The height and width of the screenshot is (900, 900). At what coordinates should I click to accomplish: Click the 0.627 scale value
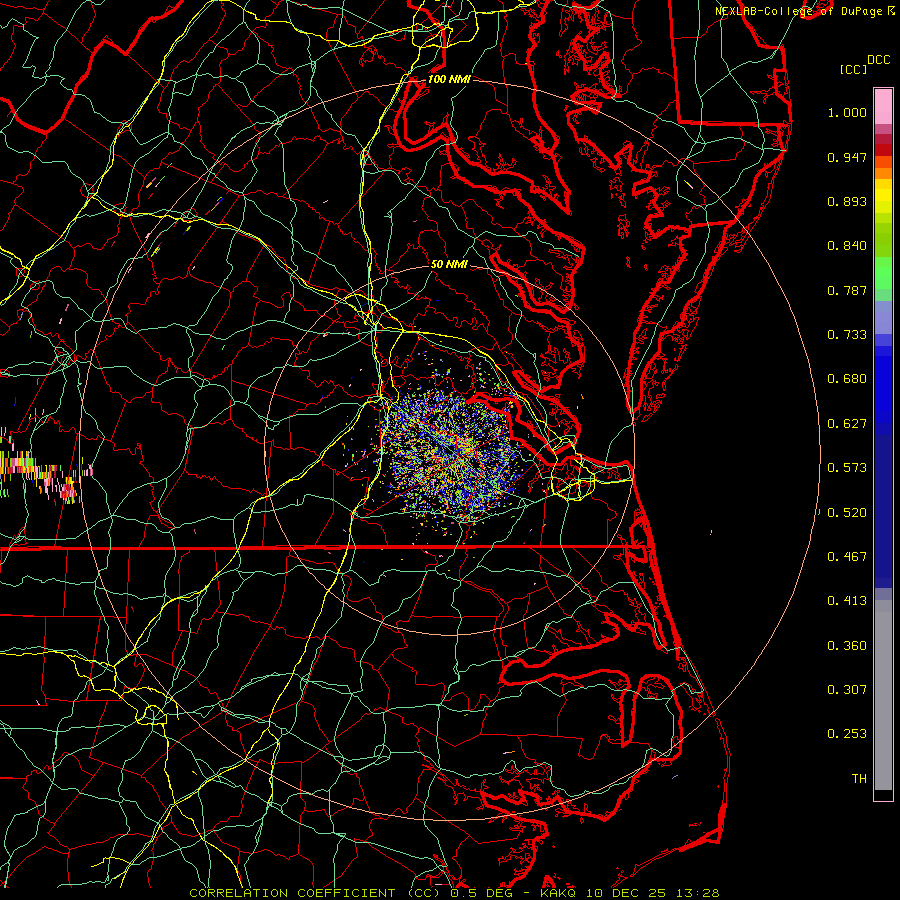pyautogui.click(x=847, y=424)
